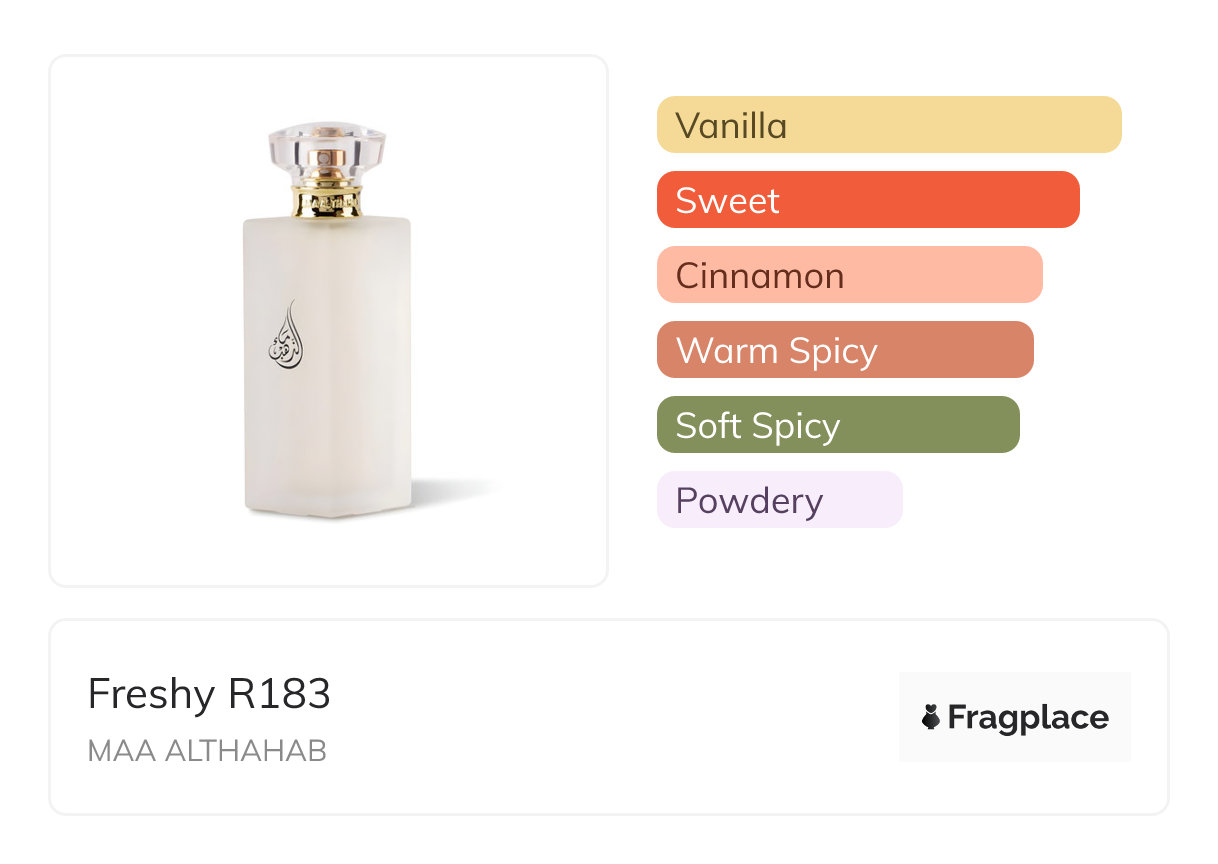Click the crystal cap of the perfume bottle
Image resolution: width=1218 pixels, height=864 pixels.
point(327,147)
